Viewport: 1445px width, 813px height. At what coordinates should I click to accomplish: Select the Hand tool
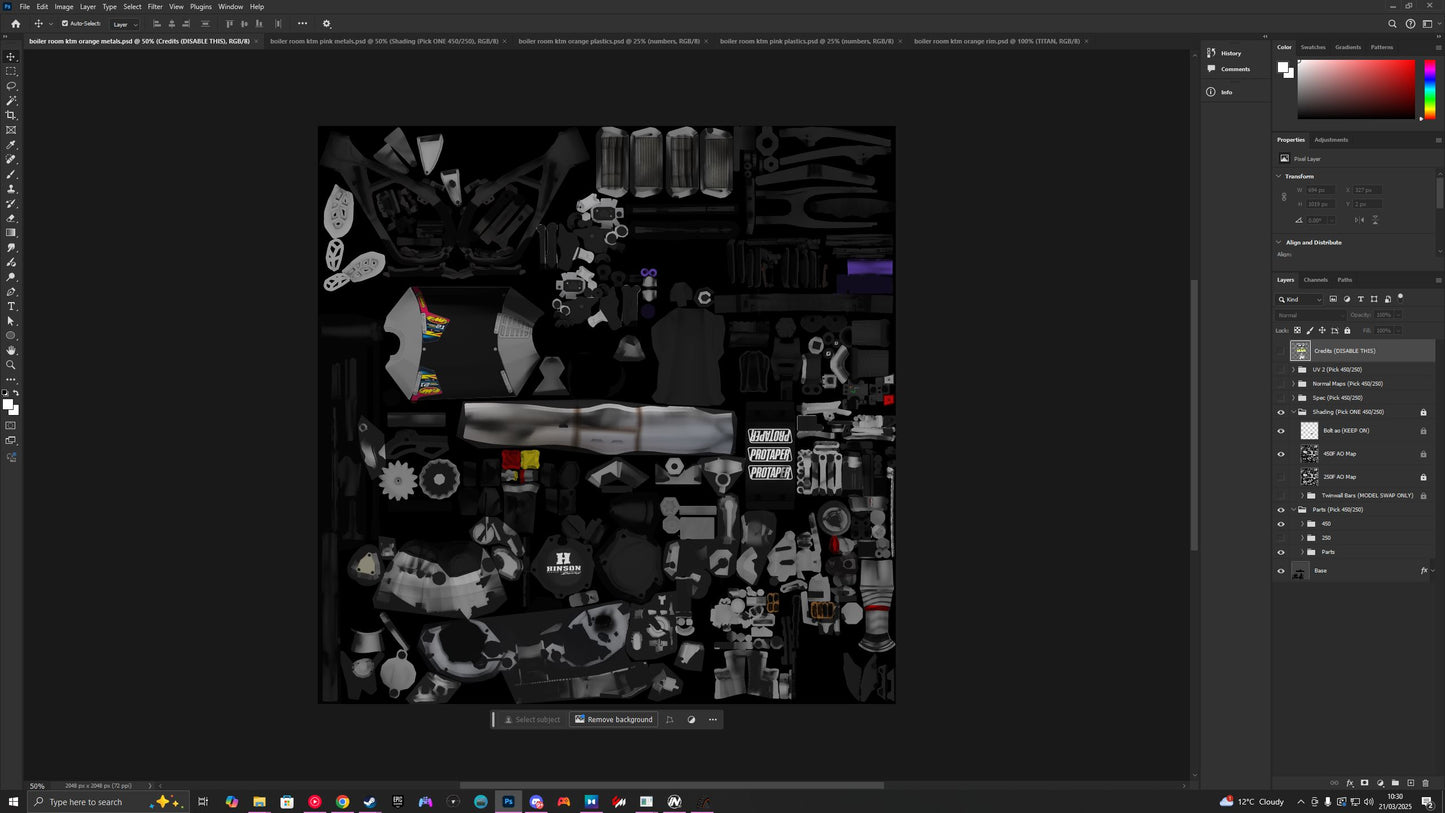click(x=11, y=350)
